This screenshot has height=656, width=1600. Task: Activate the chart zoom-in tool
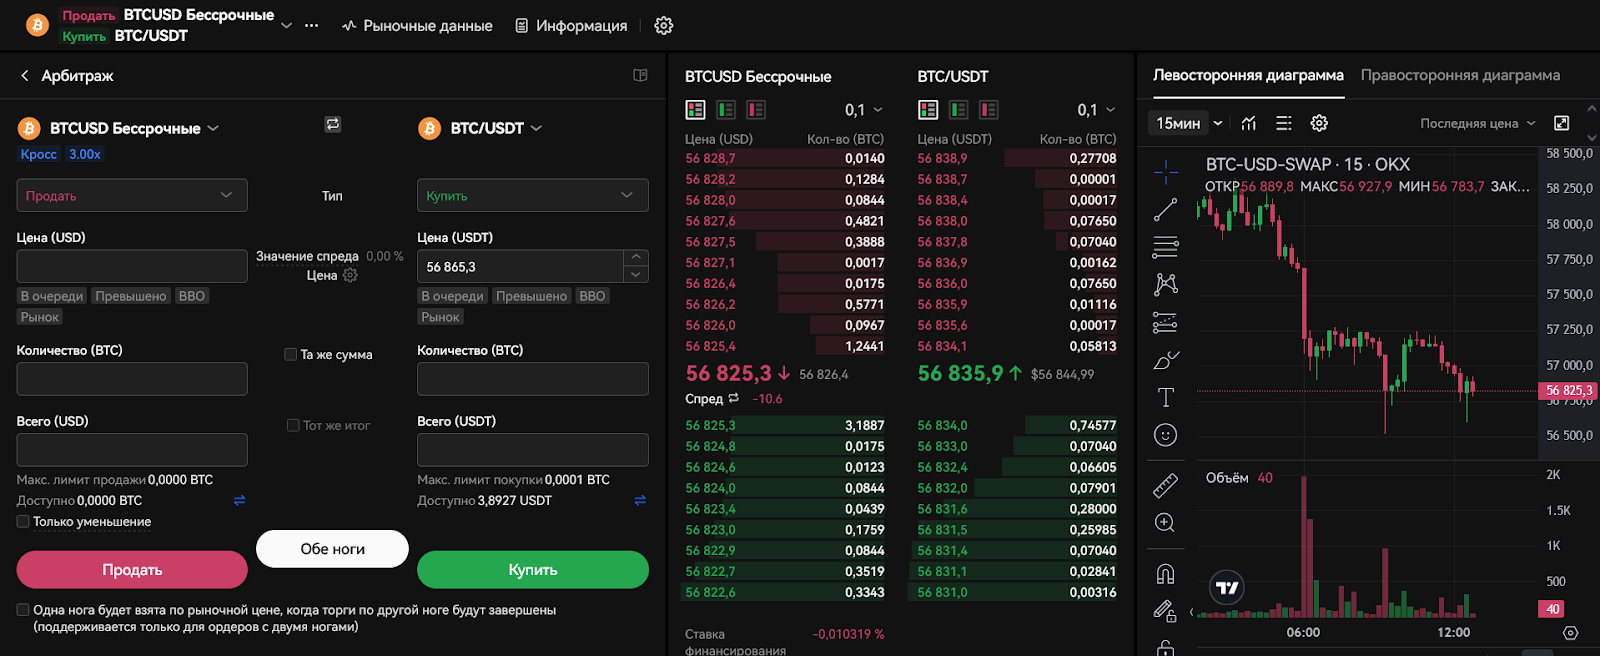point(1166,523)
